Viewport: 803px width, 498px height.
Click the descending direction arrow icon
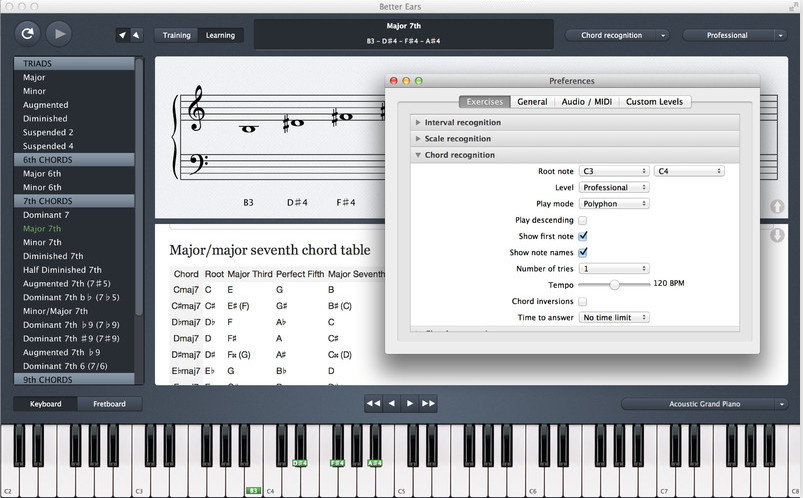point(136,35)
